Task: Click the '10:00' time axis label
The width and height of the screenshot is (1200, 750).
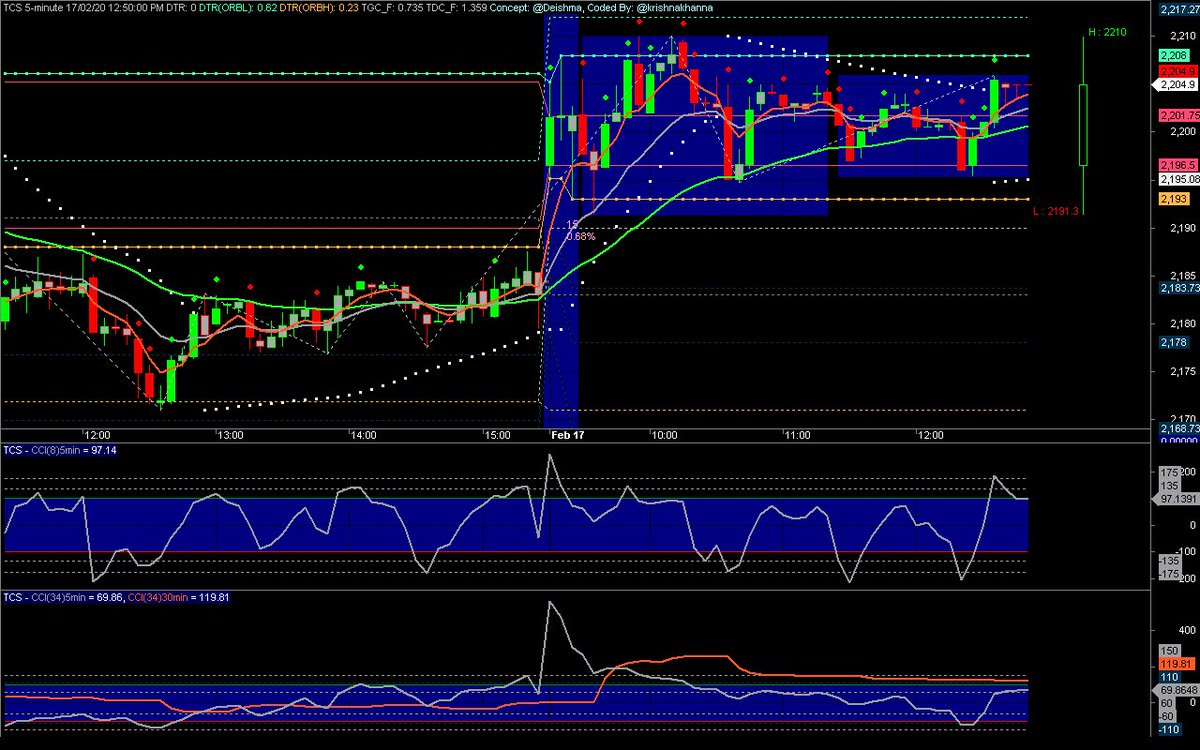Action: tap(664, 436)
